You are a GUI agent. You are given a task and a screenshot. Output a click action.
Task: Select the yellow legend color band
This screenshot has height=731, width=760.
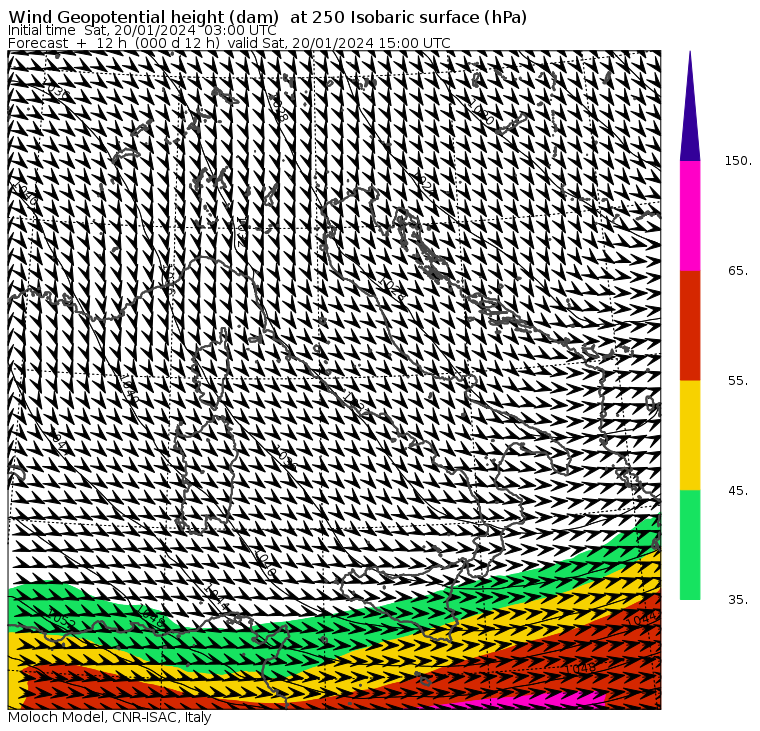[690, 435]
